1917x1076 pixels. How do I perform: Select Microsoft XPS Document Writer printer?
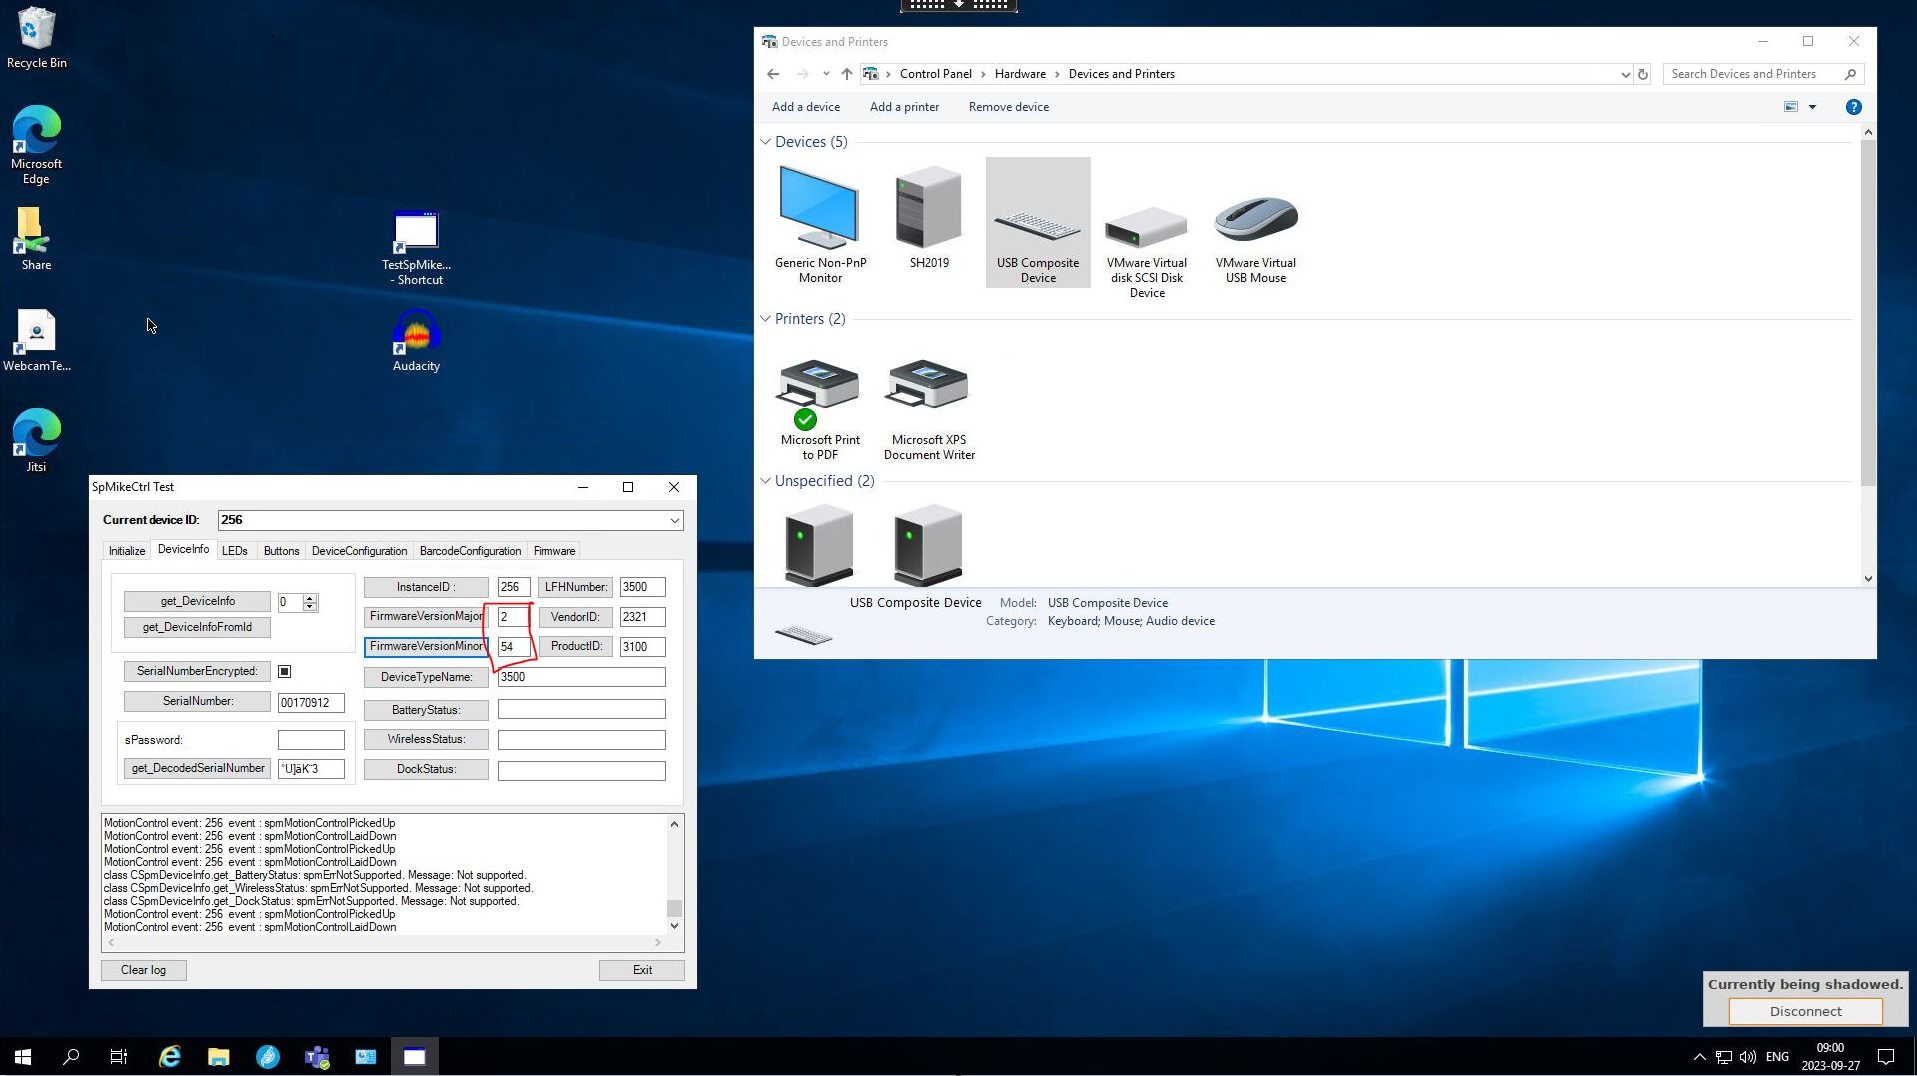coord(928,390)
